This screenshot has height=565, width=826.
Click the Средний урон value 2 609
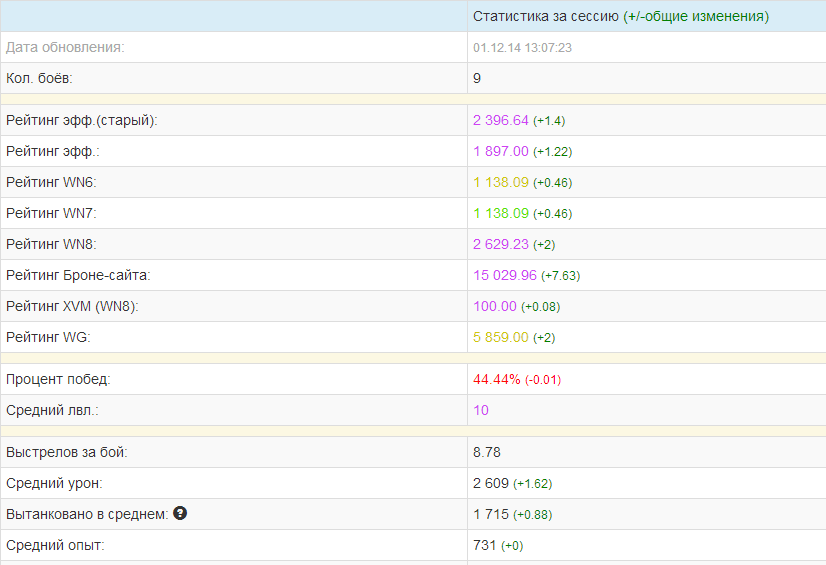[x=491, y=483]
